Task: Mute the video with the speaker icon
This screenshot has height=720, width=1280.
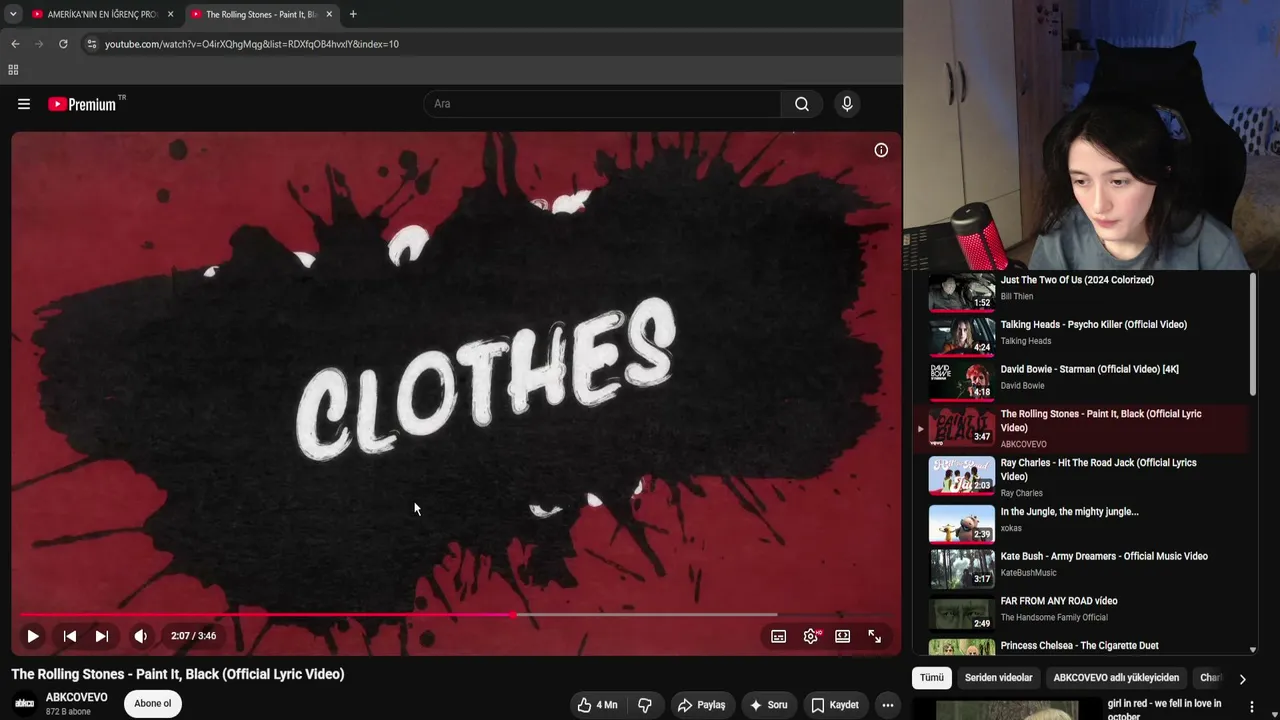Action: [x=141, y=636]
